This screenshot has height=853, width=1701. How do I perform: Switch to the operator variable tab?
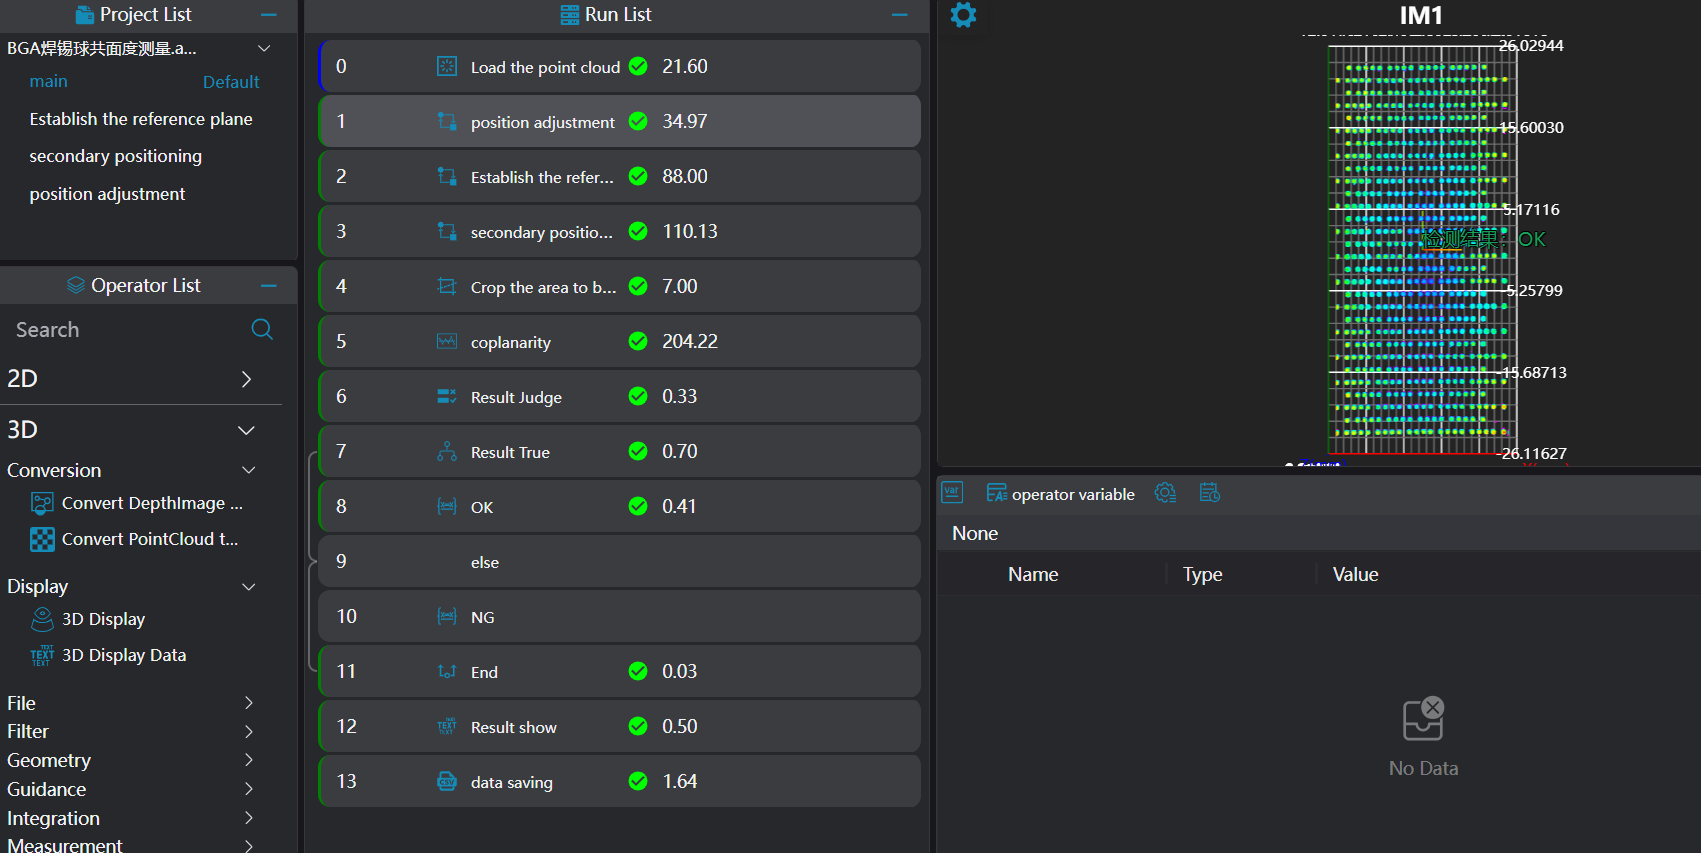(1061, 494)
